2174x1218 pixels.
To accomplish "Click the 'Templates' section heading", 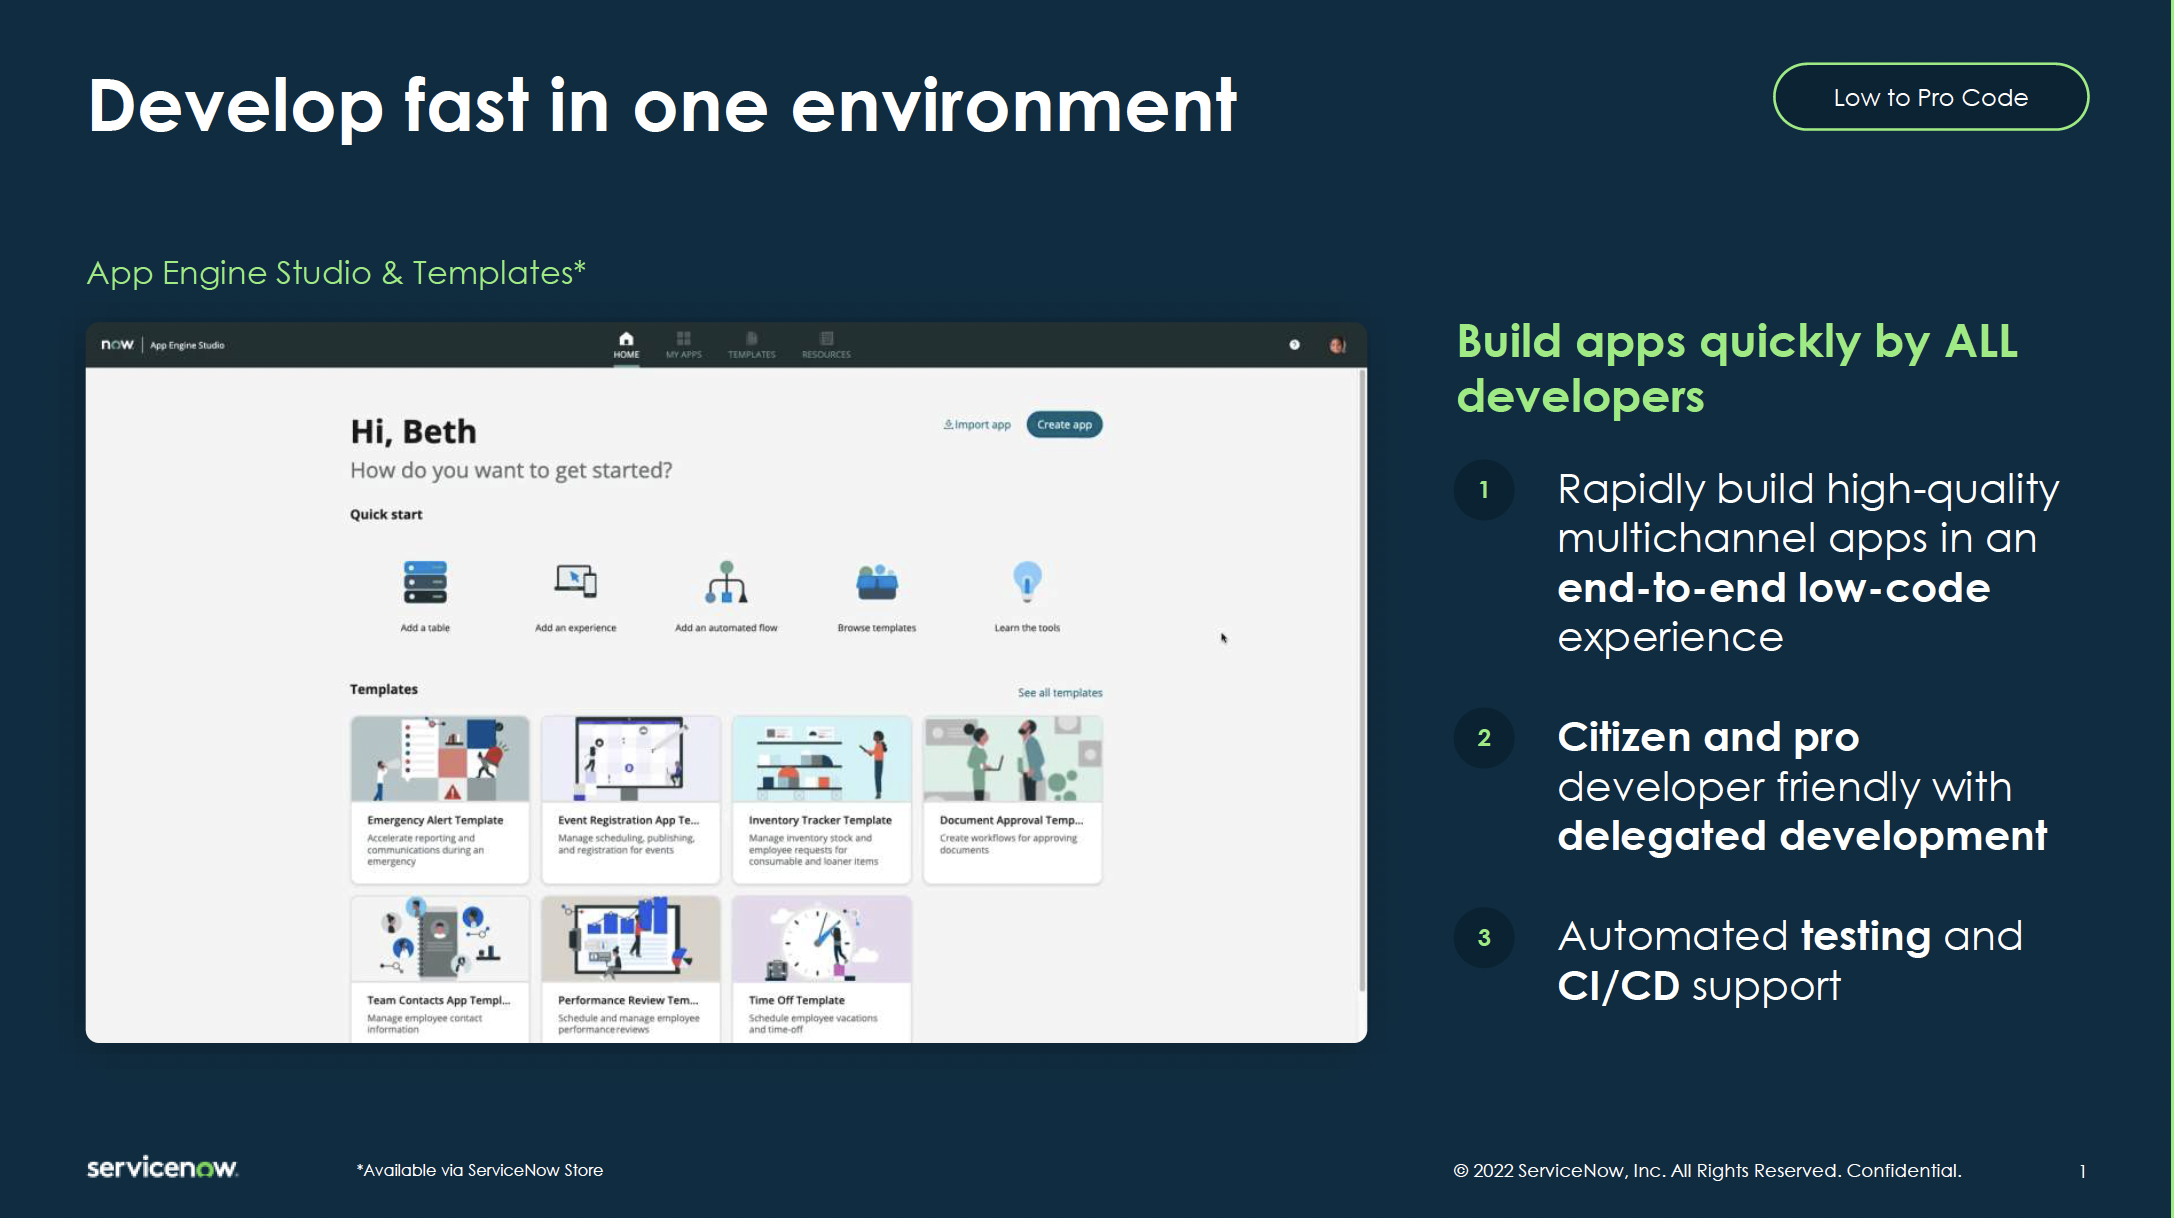I will pyautogui.click(x=384, y=690).
